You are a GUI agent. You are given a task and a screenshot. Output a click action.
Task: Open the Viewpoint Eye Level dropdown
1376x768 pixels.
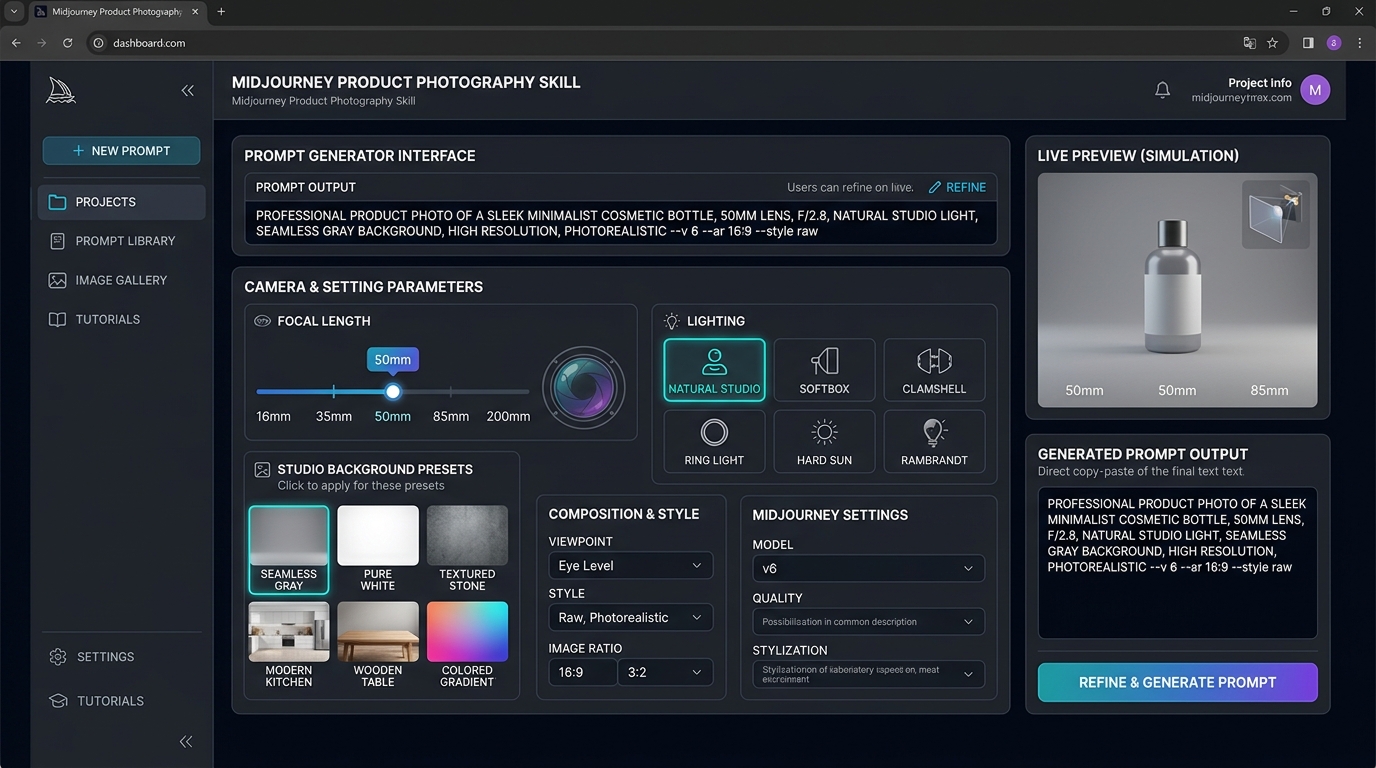[631, 565]
